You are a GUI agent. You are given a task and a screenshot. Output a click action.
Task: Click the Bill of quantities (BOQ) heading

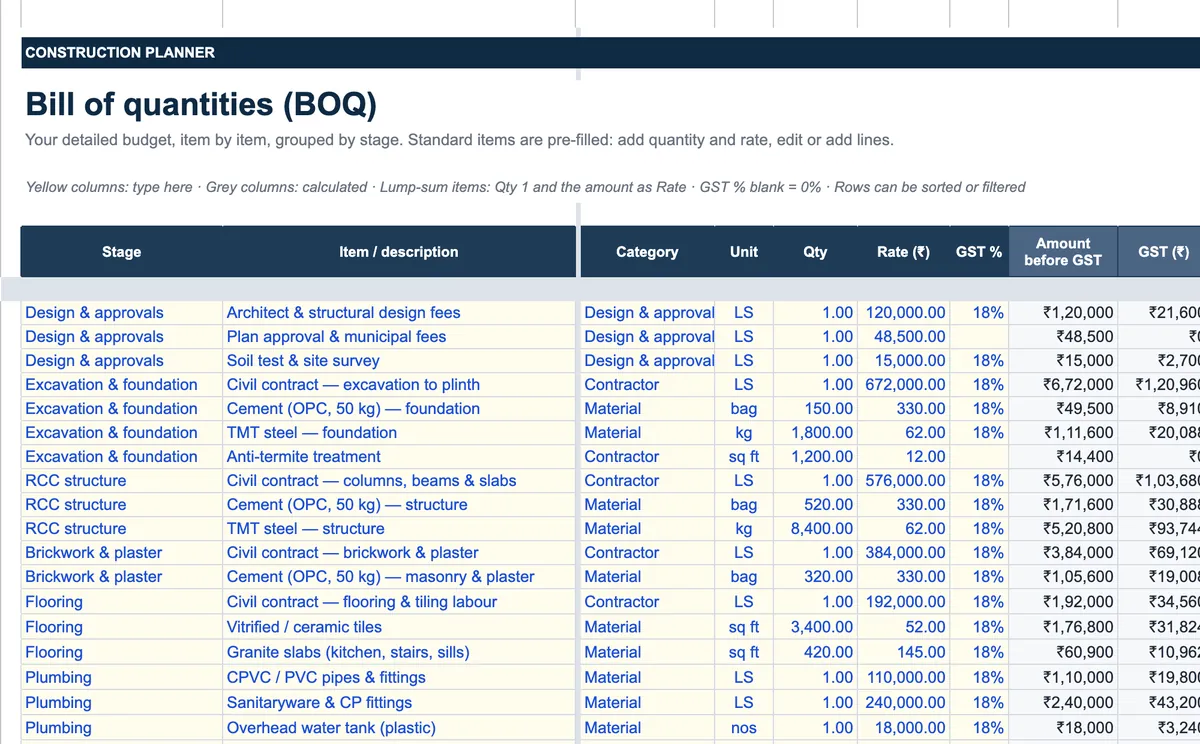(201, 104)
